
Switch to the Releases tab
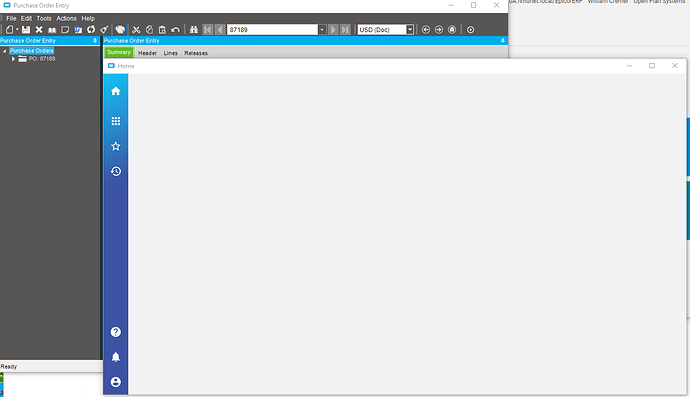point(196,53)
